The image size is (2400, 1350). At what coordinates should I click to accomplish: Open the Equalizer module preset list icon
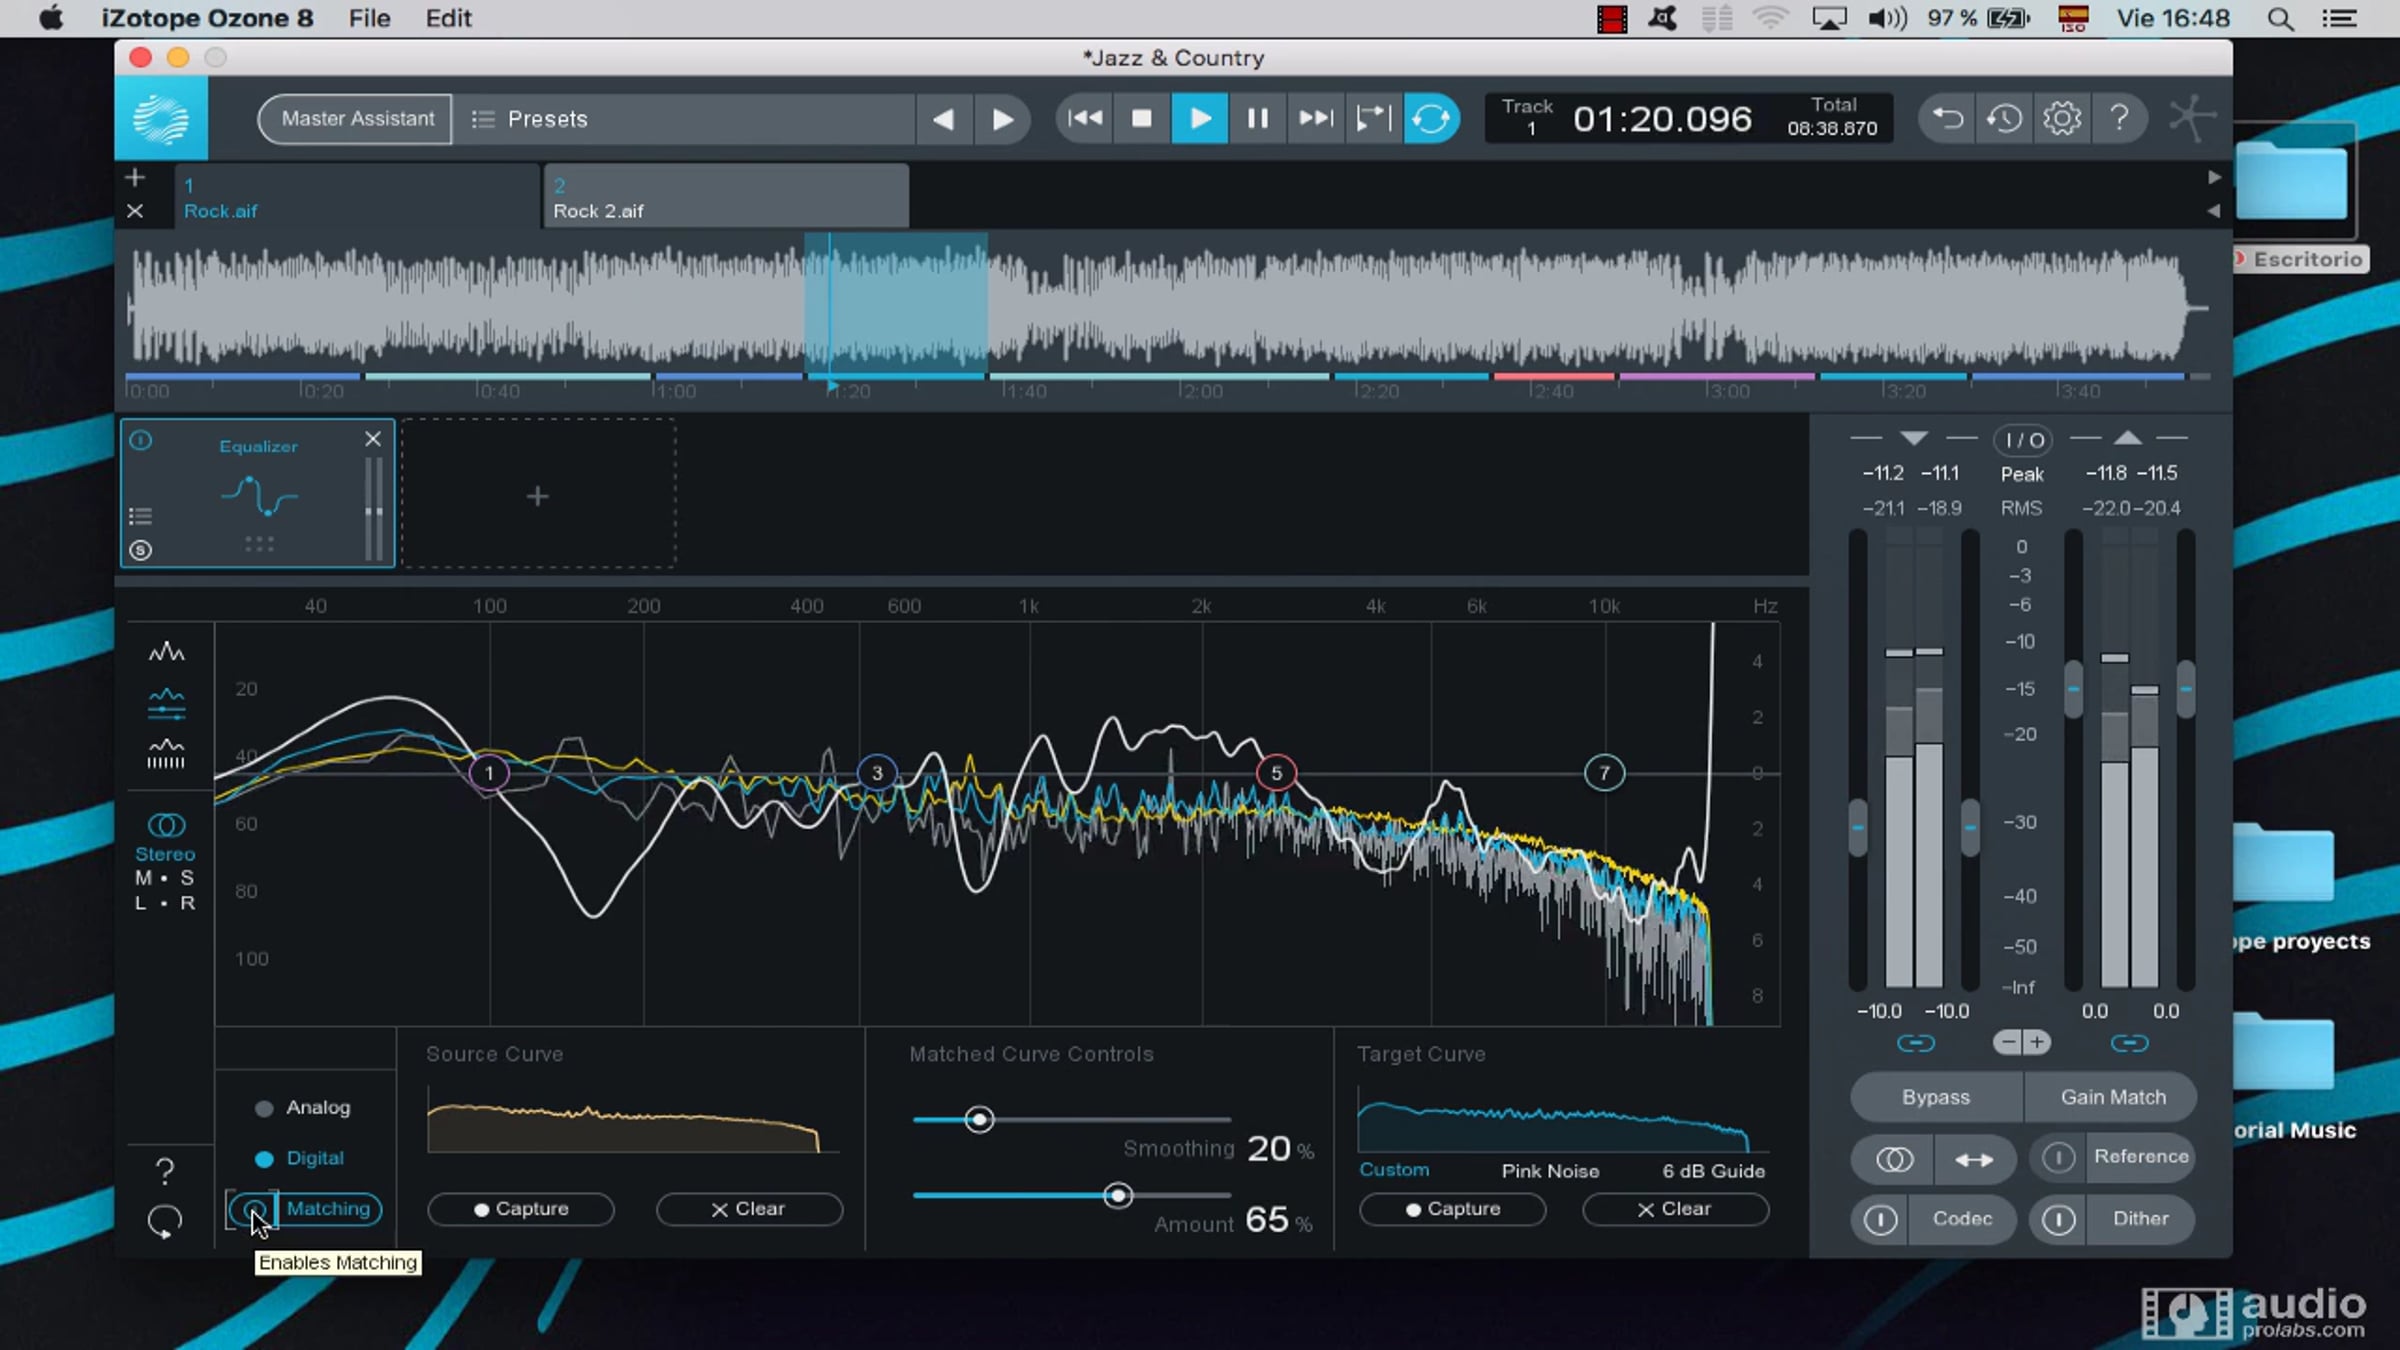coord(141,516)
